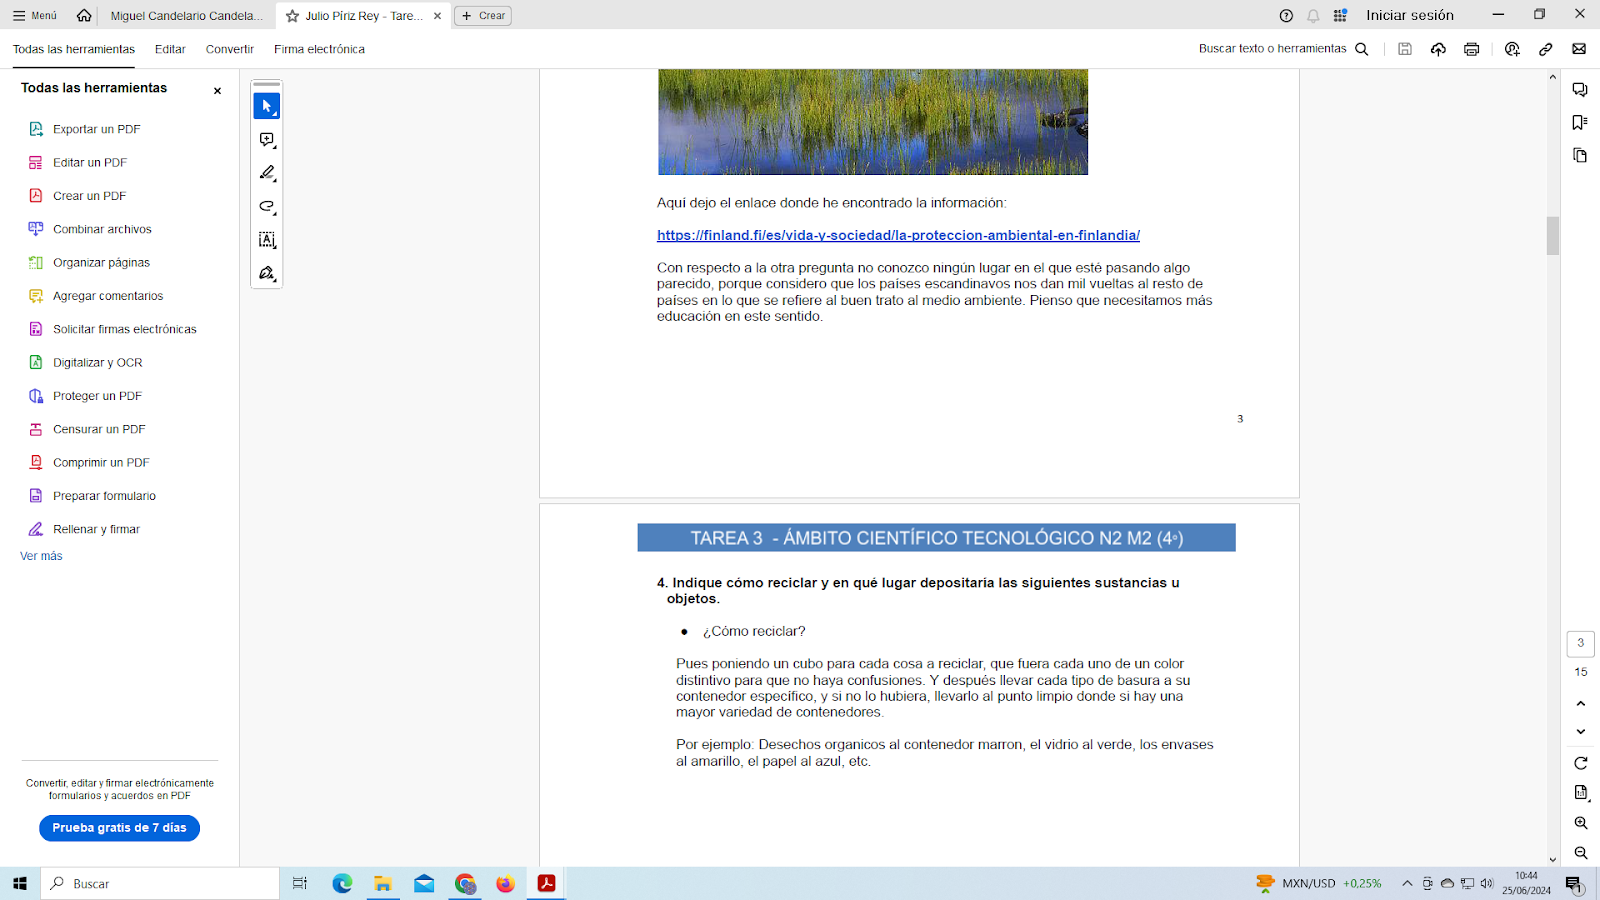Open the Convertir tab

tap(230, 49)
